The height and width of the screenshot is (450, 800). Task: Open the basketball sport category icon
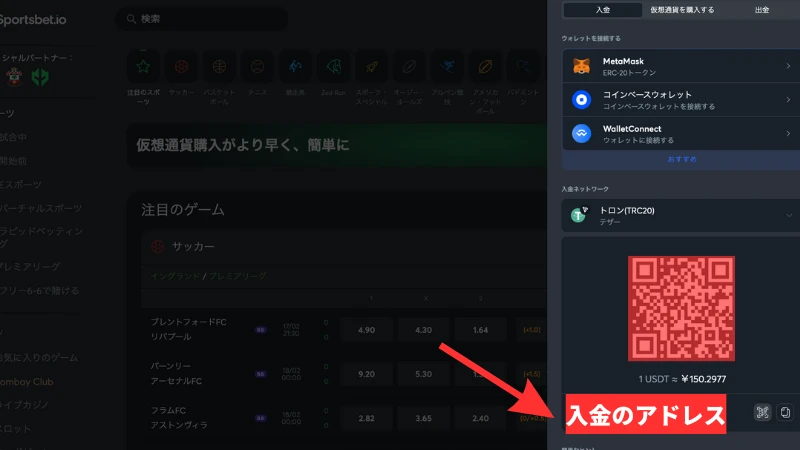point(219,66)
